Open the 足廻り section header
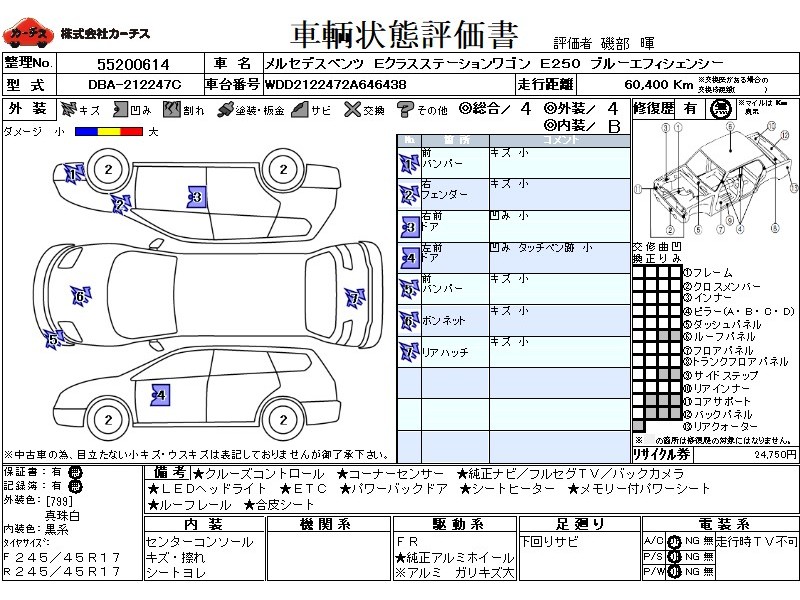This screenshot has height=600, width=800. 580,524
